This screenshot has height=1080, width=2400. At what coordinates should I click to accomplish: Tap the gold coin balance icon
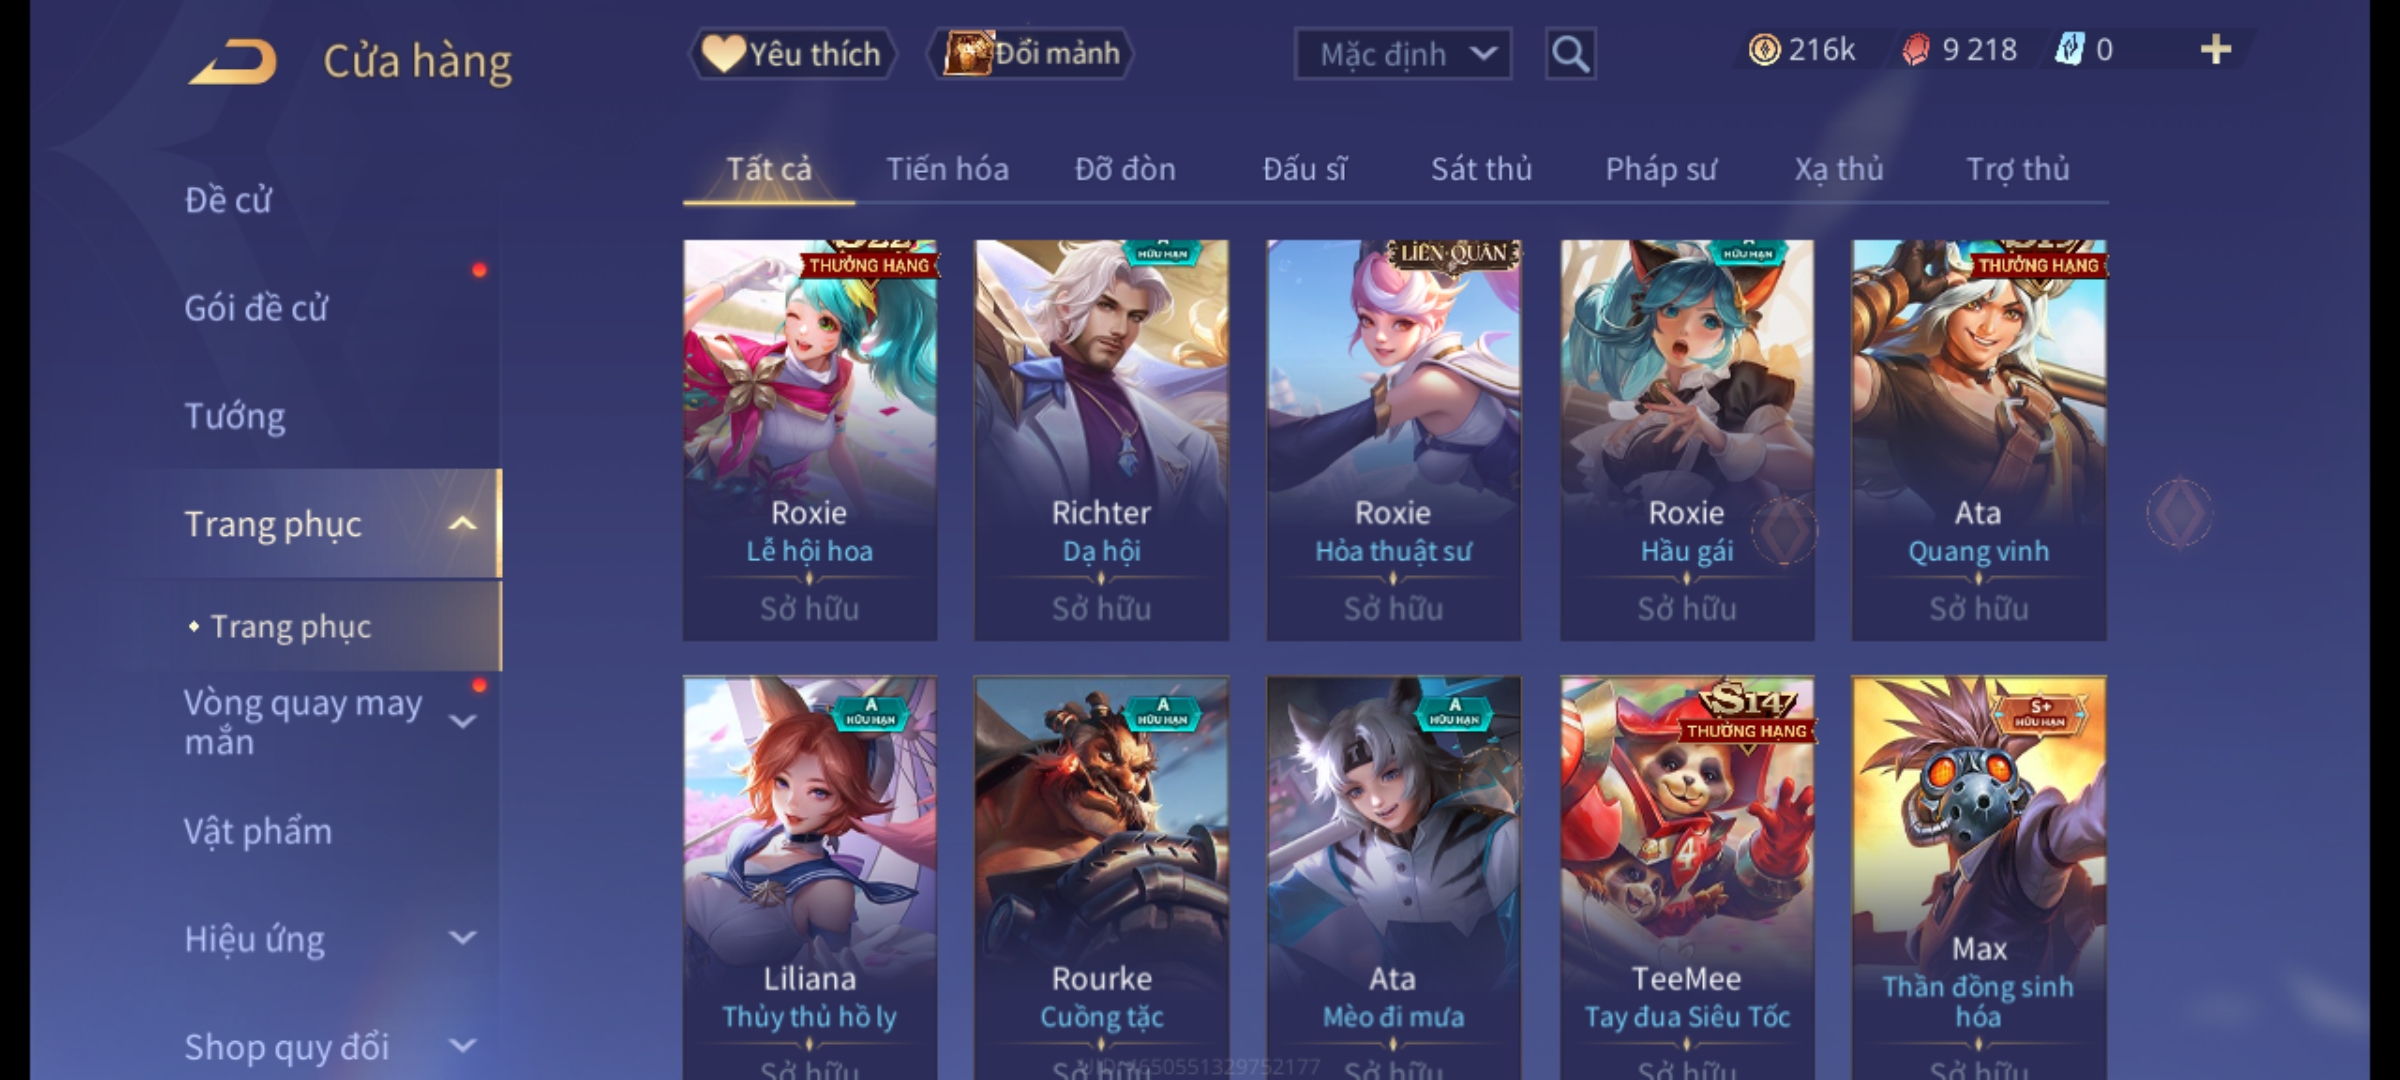coord(1764,50)
